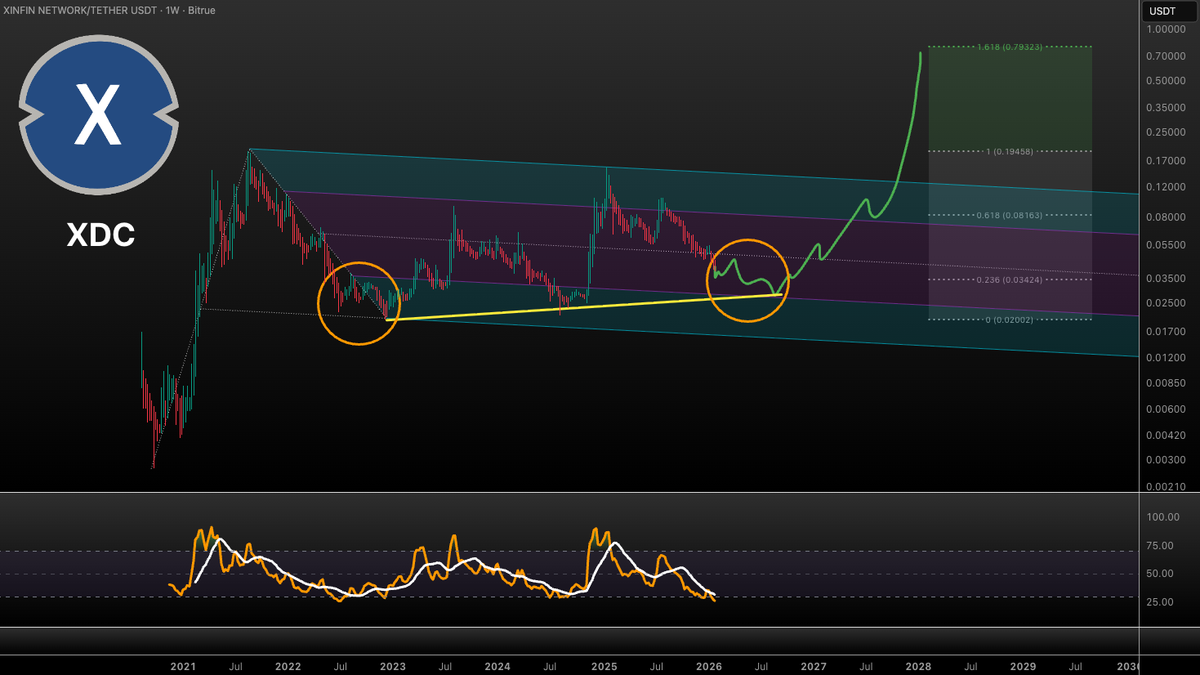Viewport: 1200px width, 675px height.
Task: Click 0.03500 on the price axis
Action: pos(1166,279)
